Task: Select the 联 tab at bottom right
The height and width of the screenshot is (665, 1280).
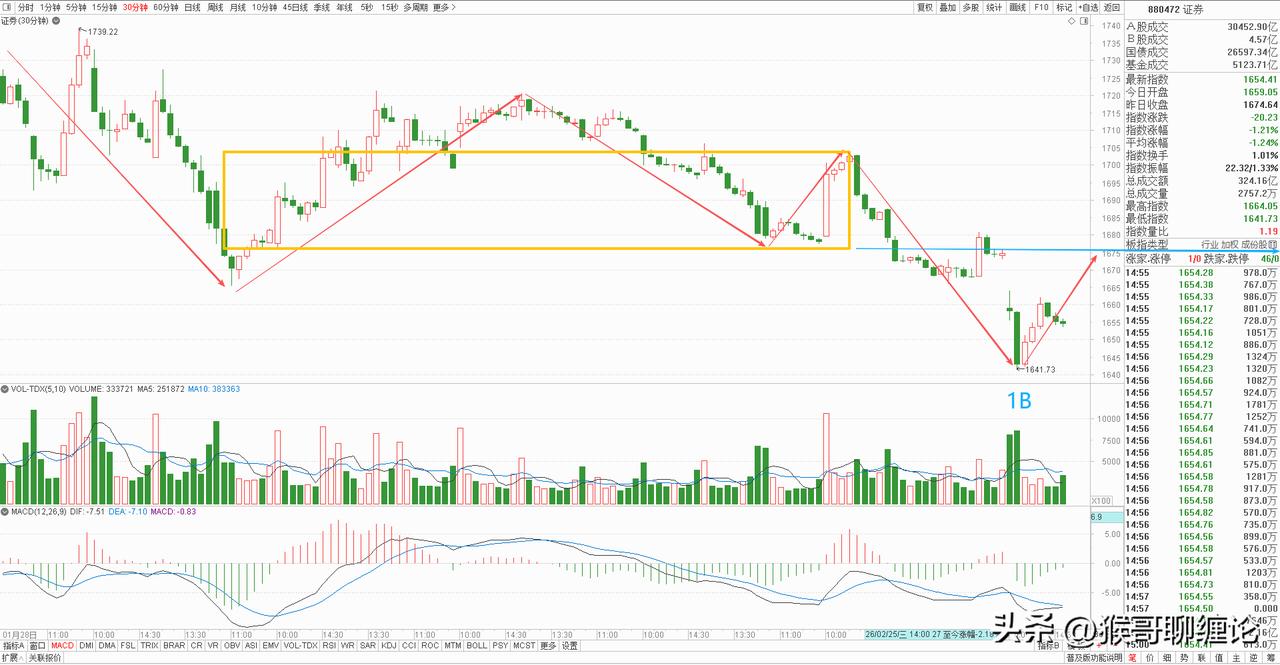Action: tap(1201, 658)
